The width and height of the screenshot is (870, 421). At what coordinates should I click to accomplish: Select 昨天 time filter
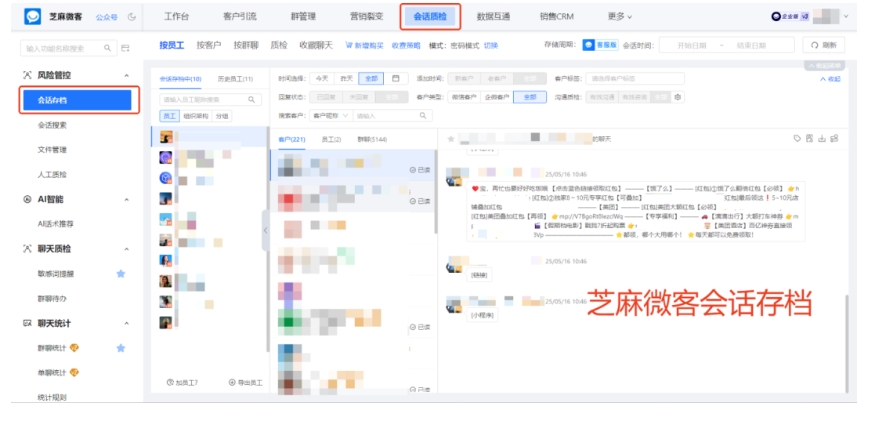tap(347, 79)
